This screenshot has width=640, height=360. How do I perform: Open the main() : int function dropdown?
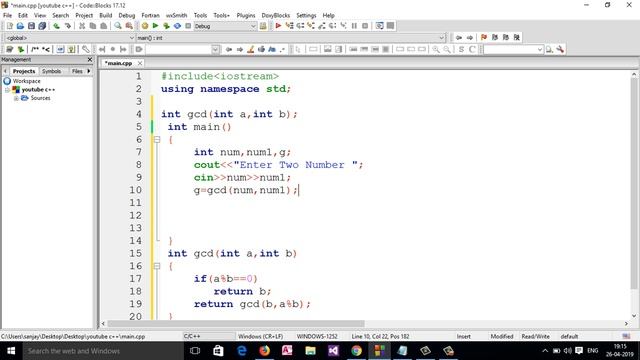pos(290,38)
